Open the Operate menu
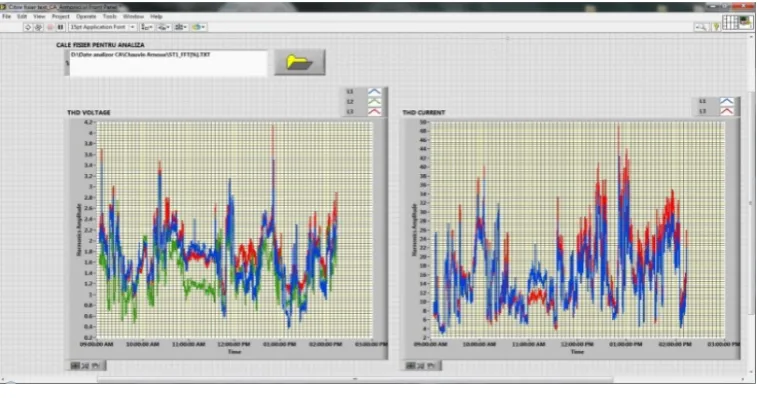757x398 pixels. pos(86,16)
